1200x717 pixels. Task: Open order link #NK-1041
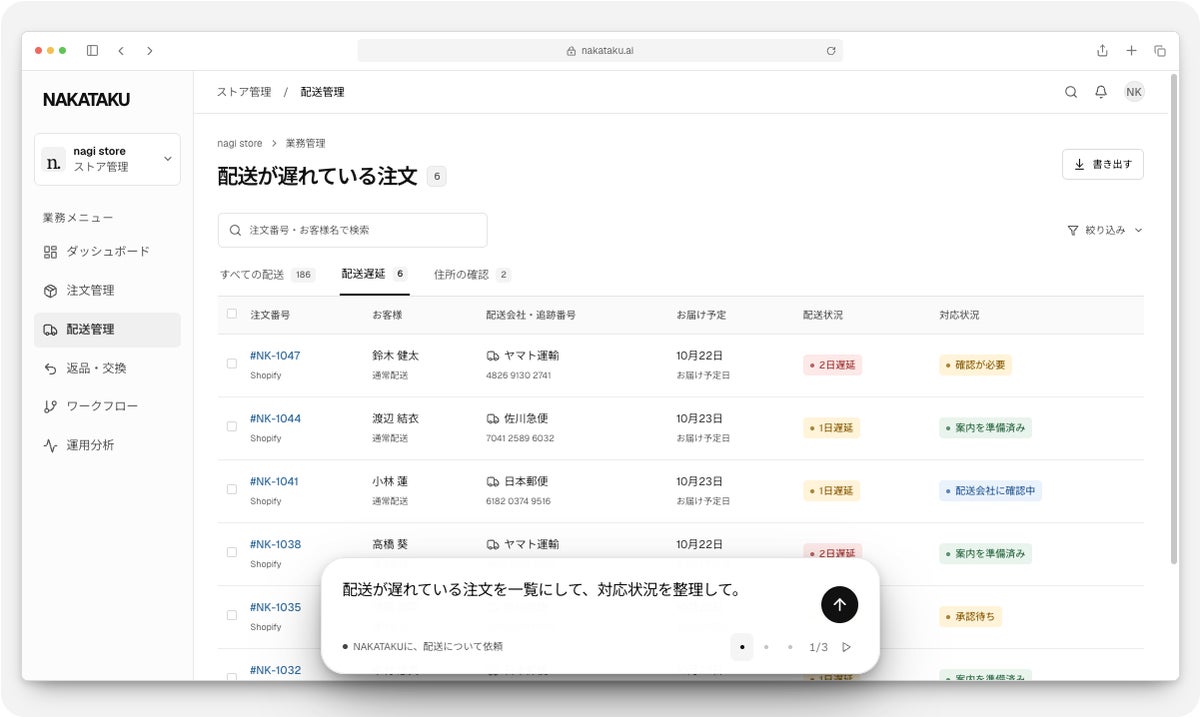coord(274,482)
